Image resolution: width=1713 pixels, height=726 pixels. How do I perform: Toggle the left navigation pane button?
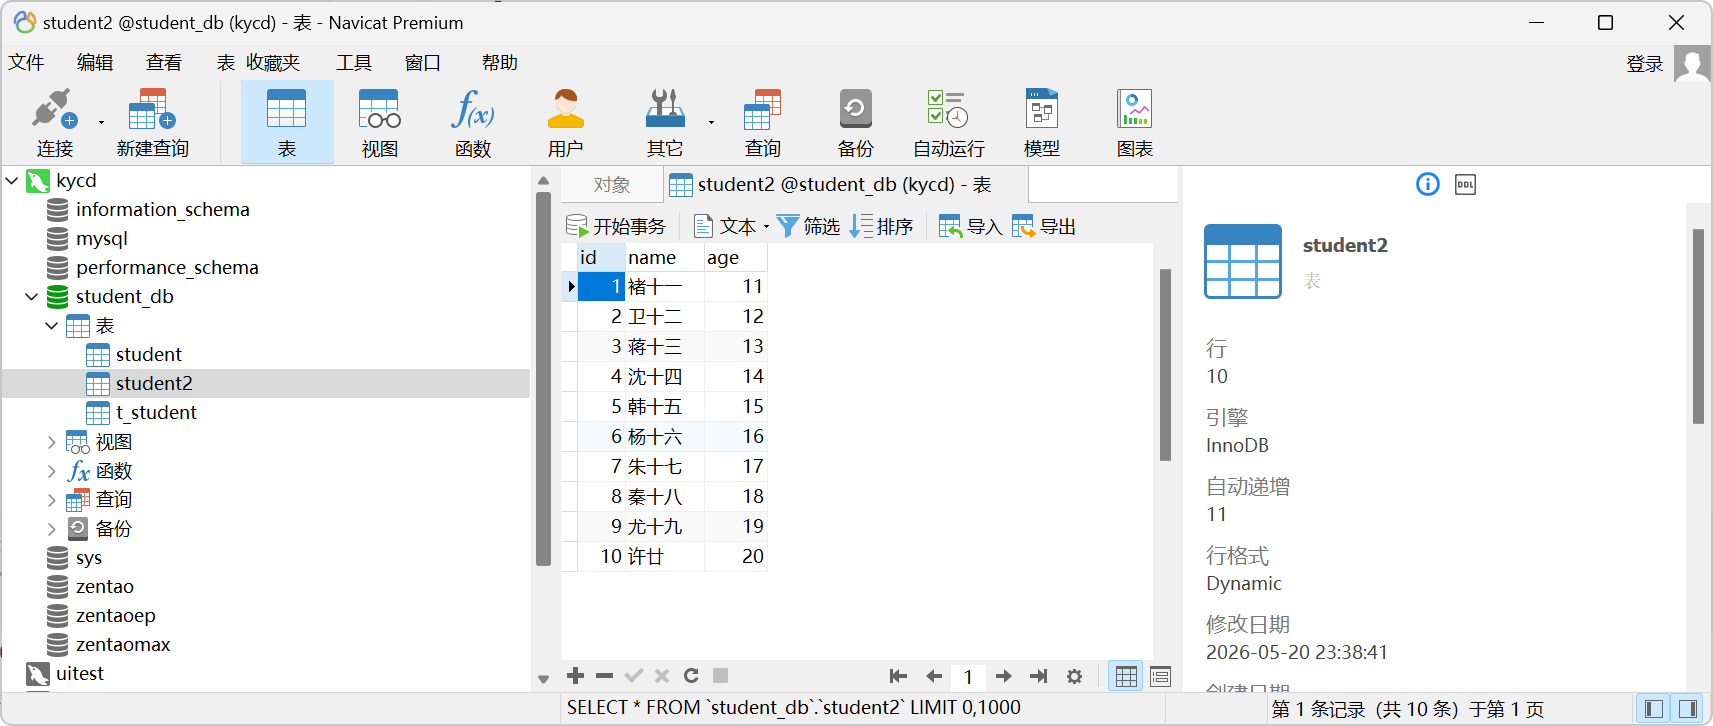(1654, 709)
